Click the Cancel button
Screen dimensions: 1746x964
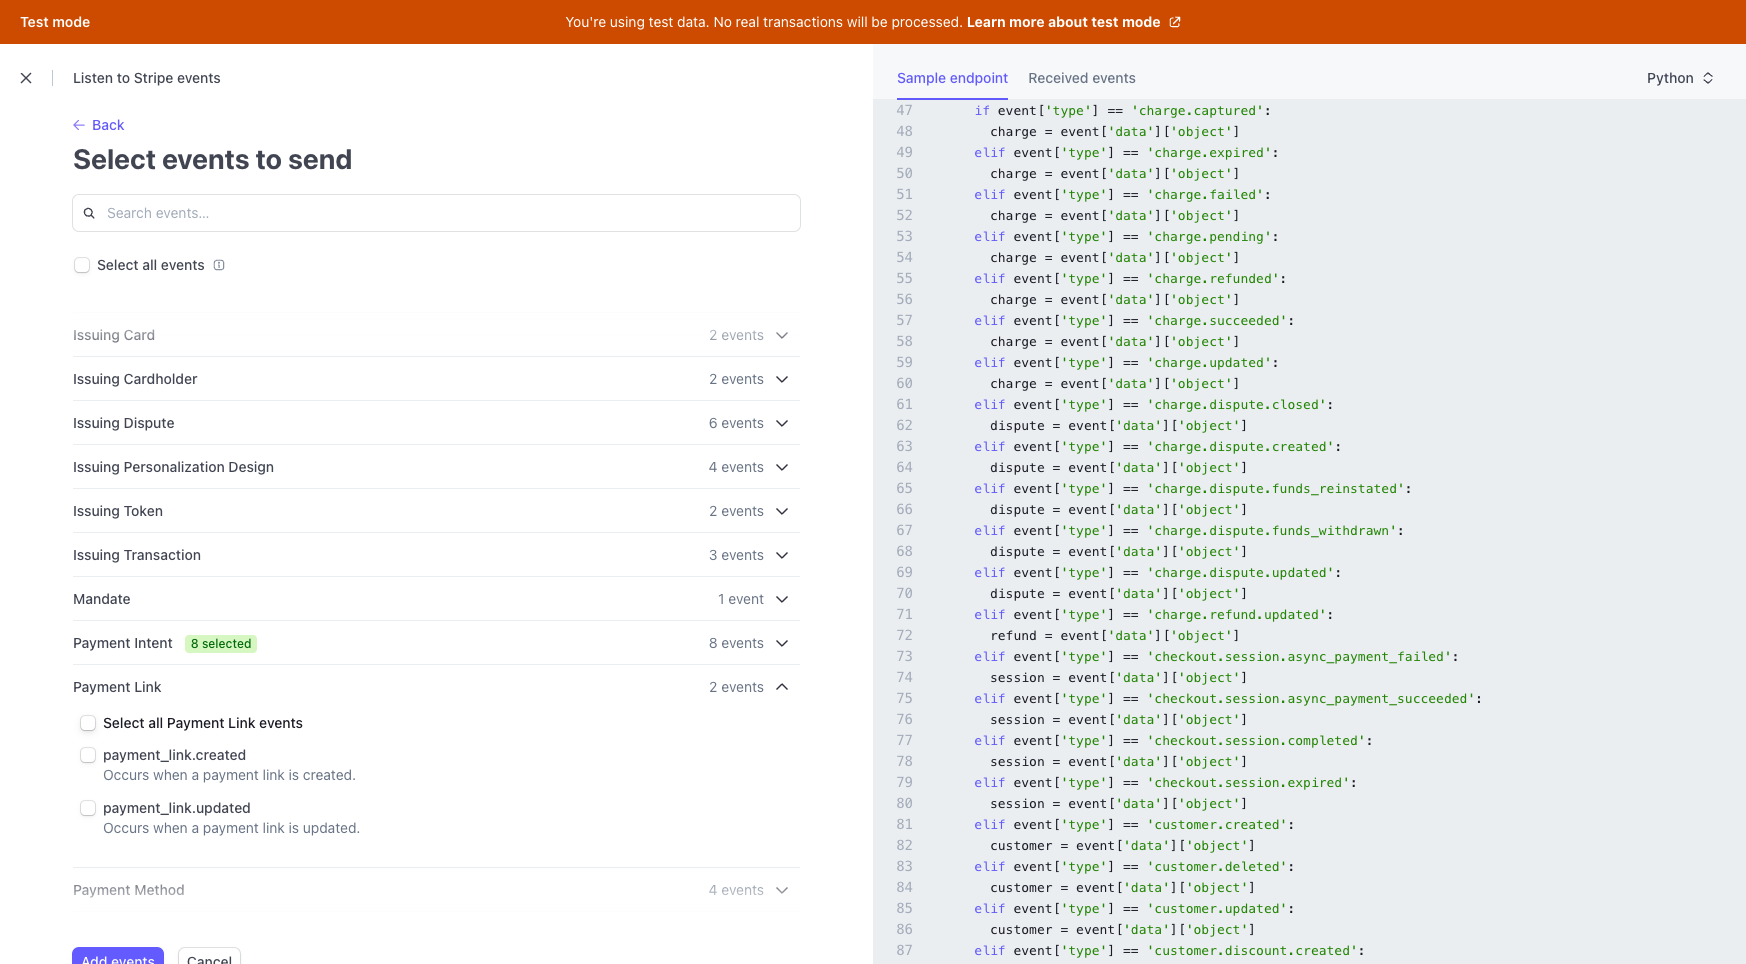[x=209, y=956]
